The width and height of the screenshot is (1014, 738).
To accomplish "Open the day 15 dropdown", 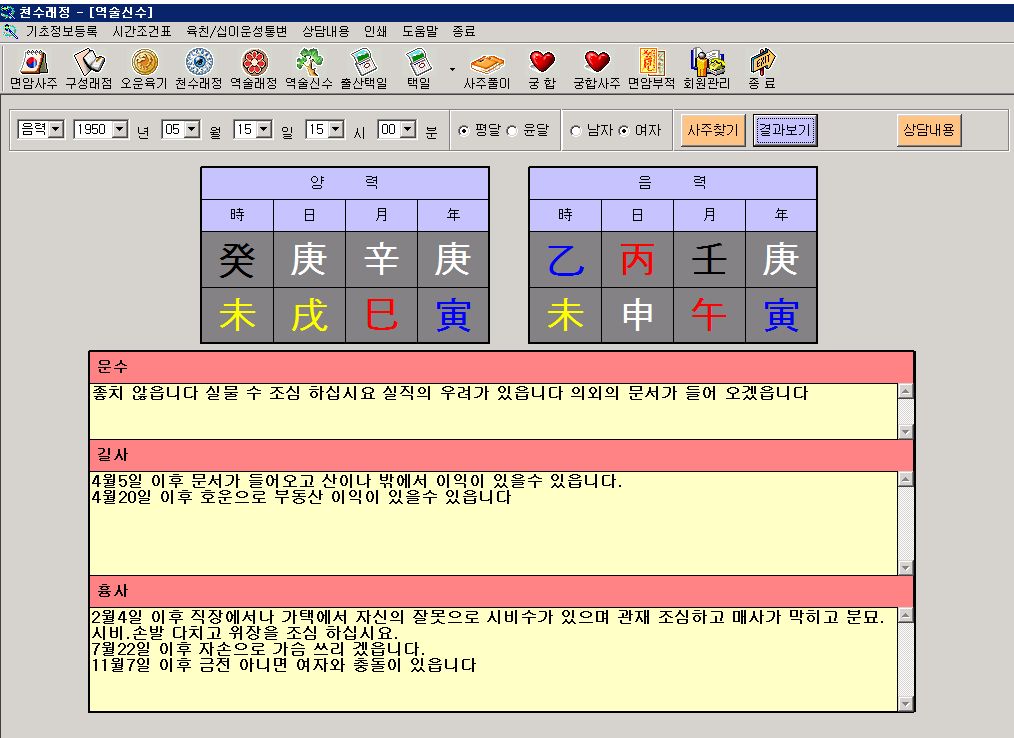I will click(x=264, y=129).
